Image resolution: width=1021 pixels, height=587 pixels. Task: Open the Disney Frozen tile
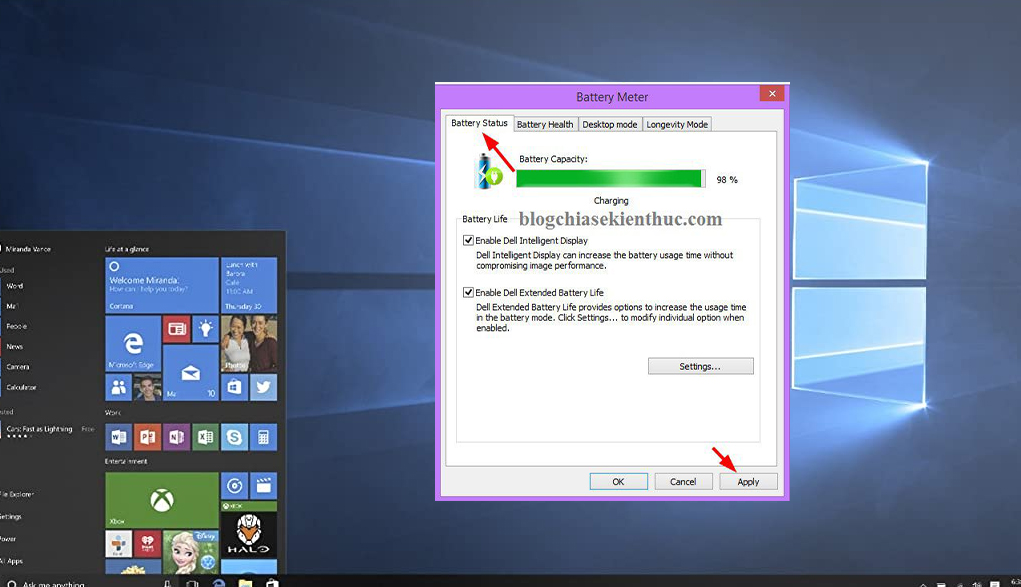[191, 552]
